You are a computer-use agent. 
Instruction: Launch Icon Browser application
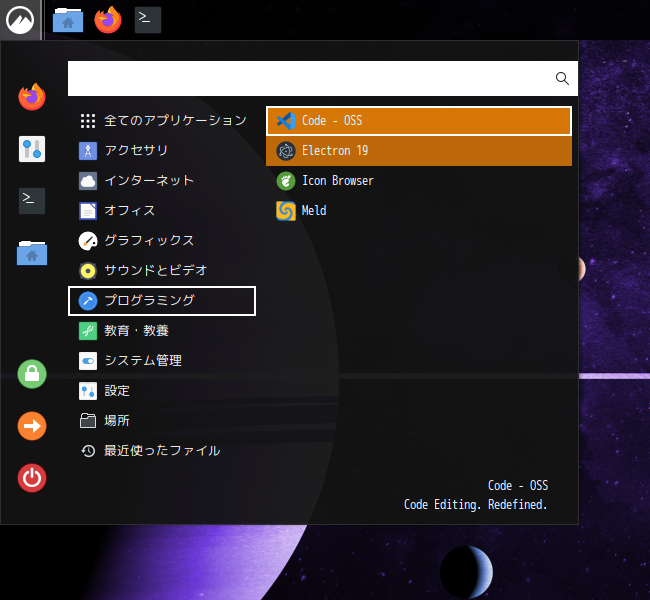pos(419,181)
